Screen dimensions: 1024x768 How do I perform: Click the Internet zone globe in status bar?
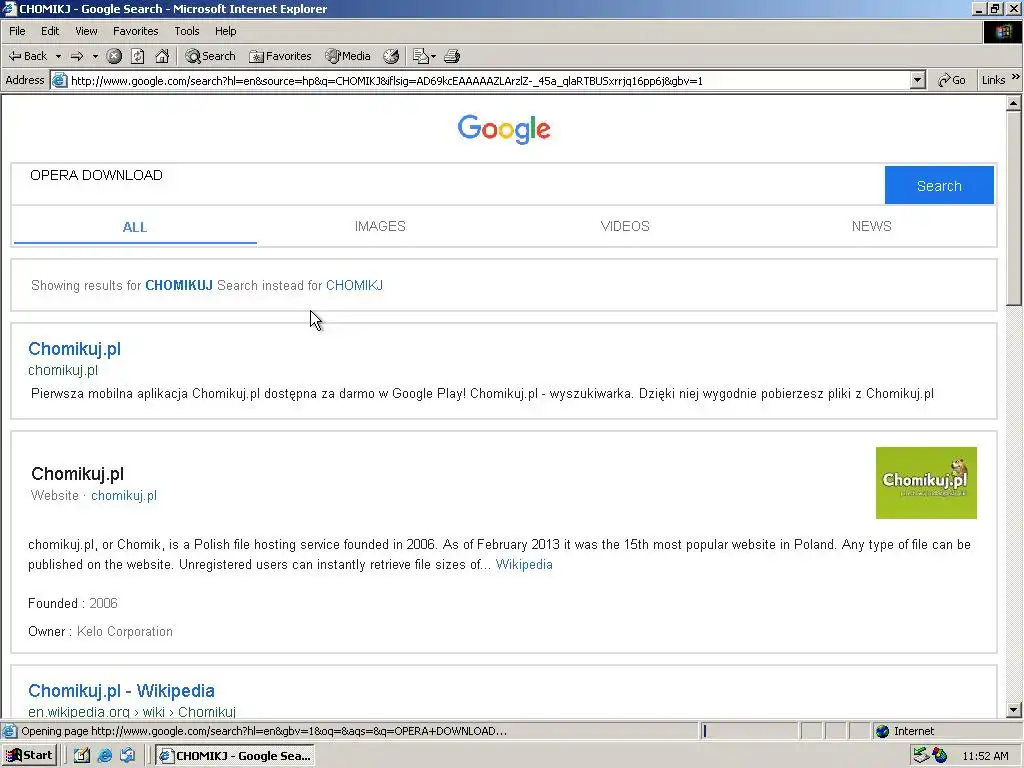[x=883, y=731]
